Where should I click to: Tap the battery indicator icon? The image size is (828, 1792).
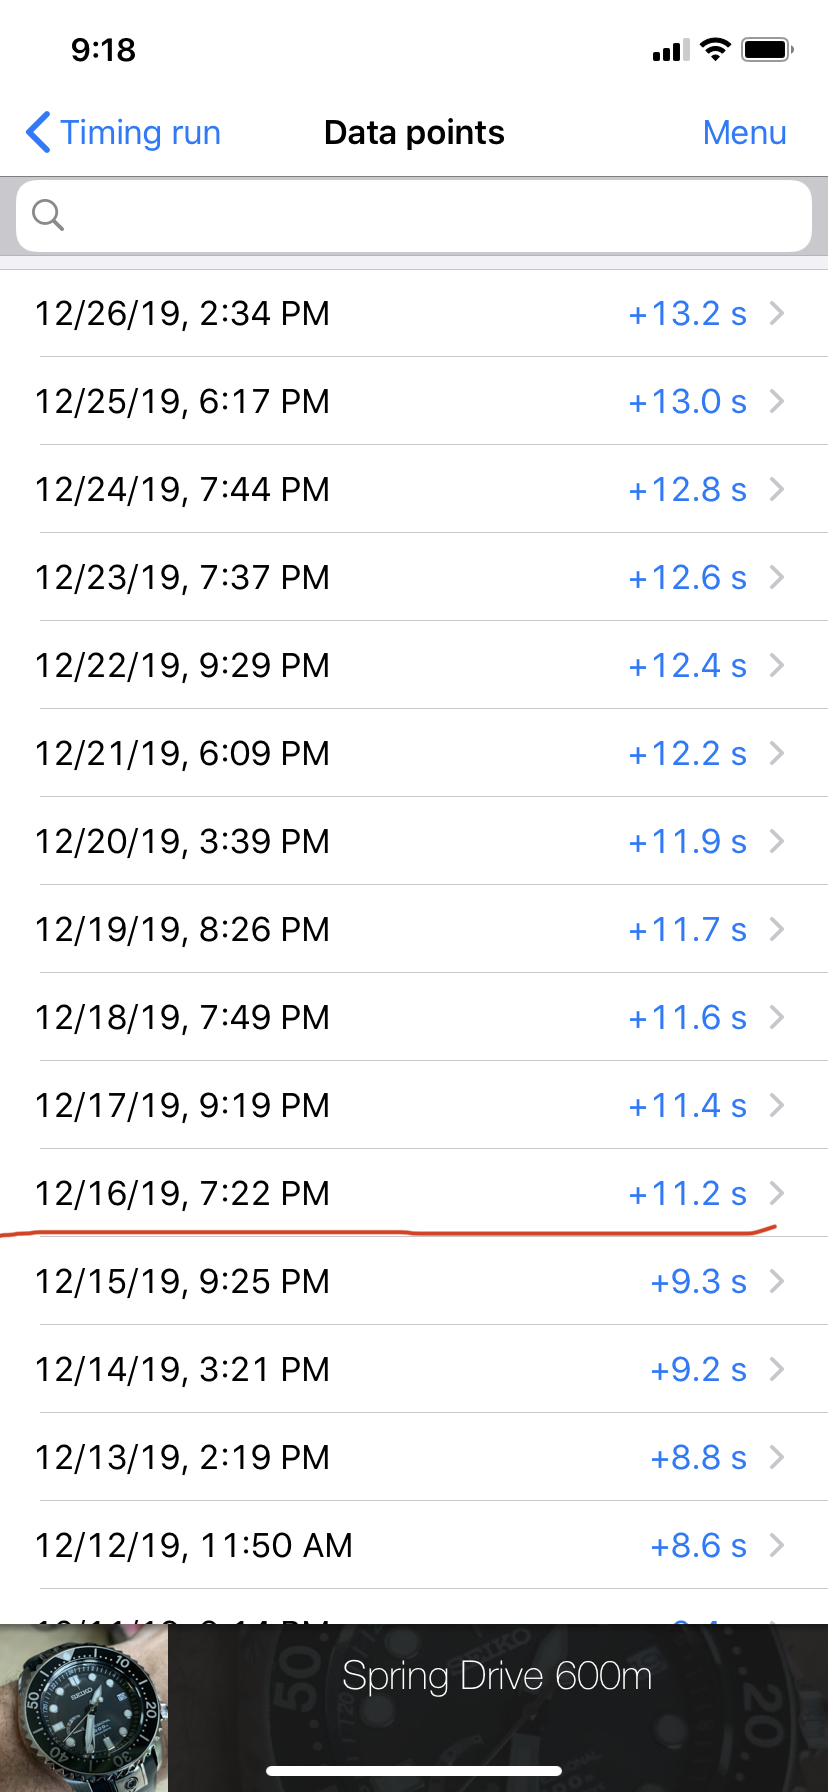(767, 49)
